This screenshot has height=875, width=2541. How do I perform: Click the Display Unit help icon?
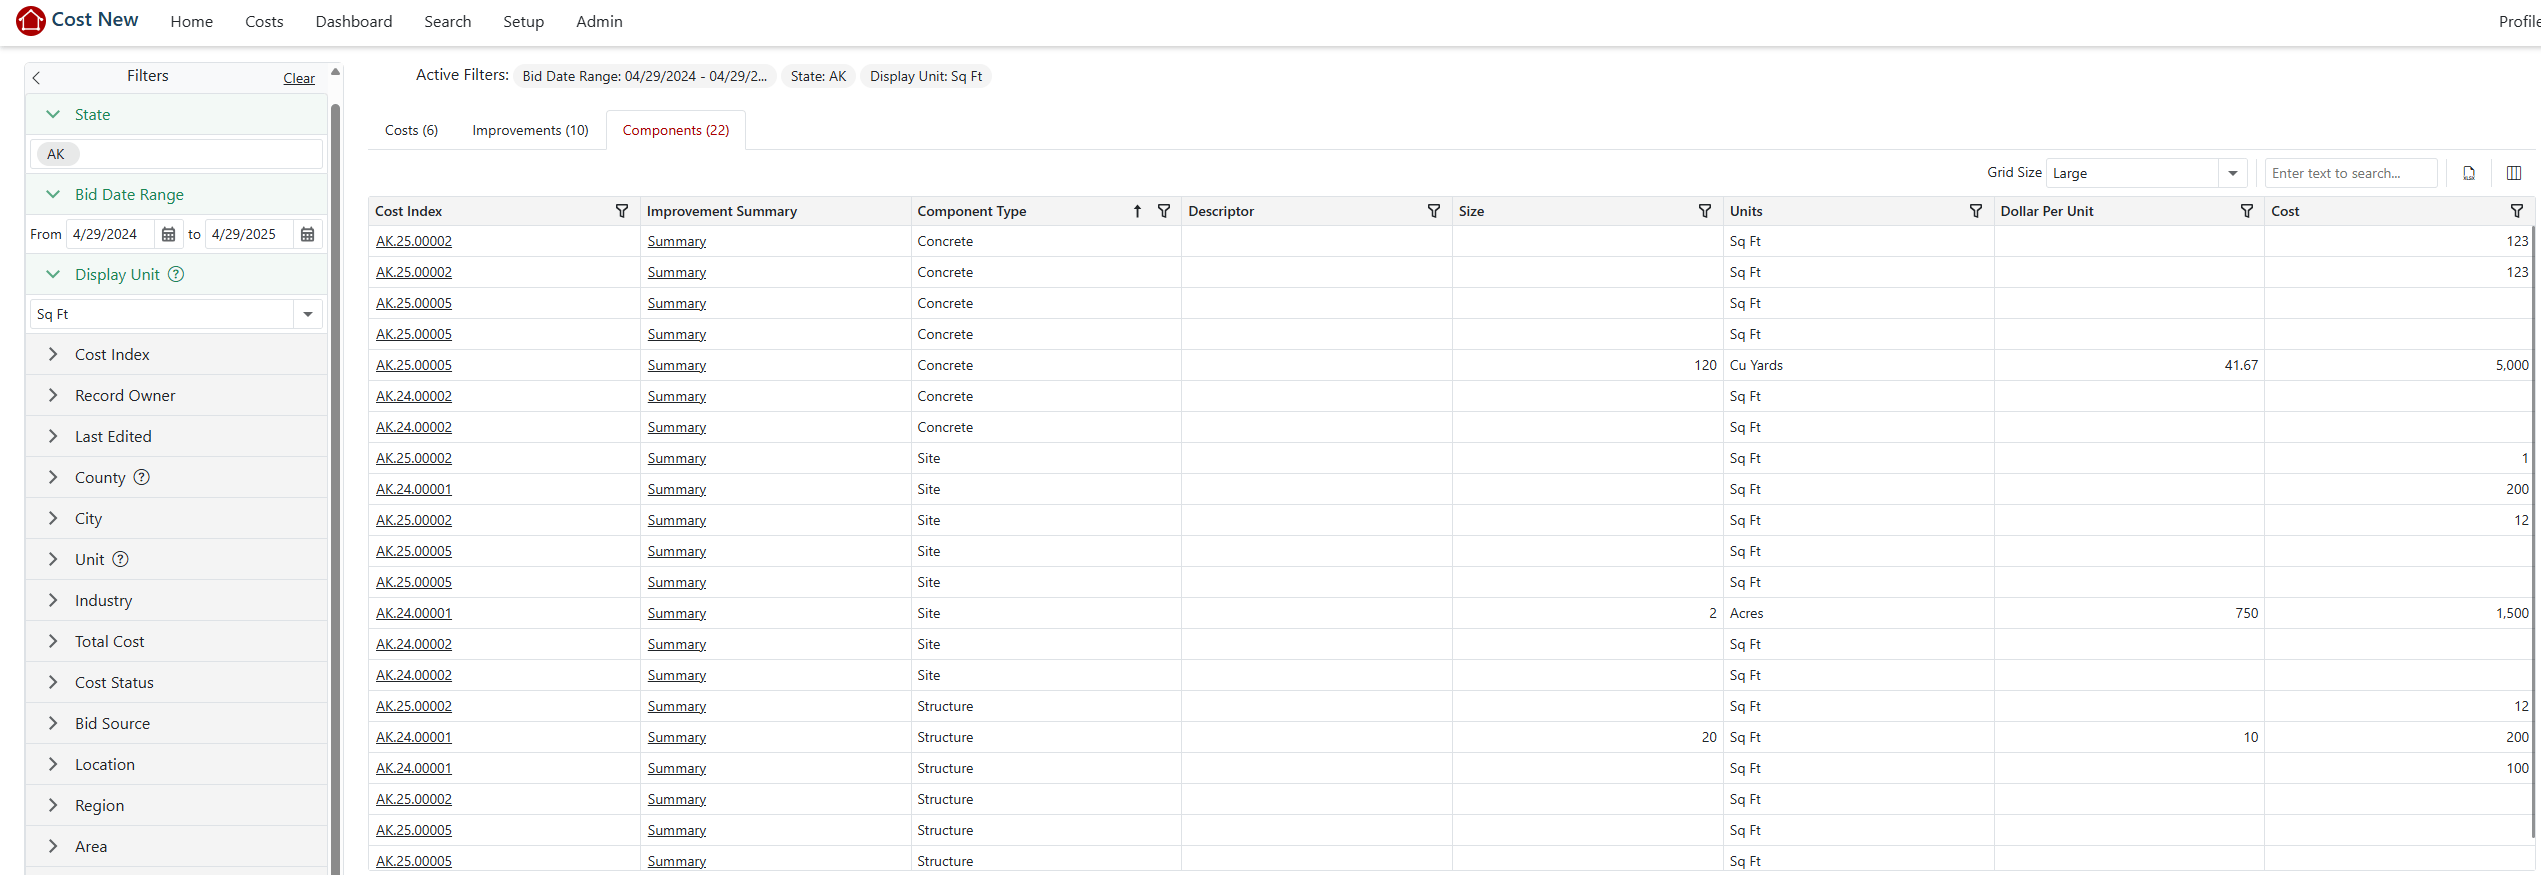(x=176, y=274)
